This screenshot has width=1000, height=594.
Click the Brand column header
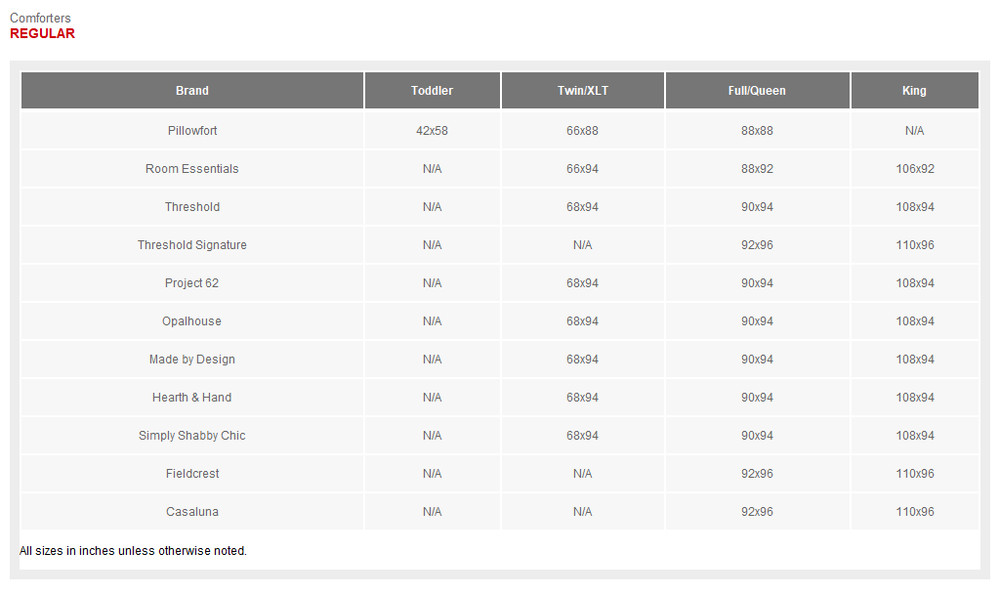[192, 90]
